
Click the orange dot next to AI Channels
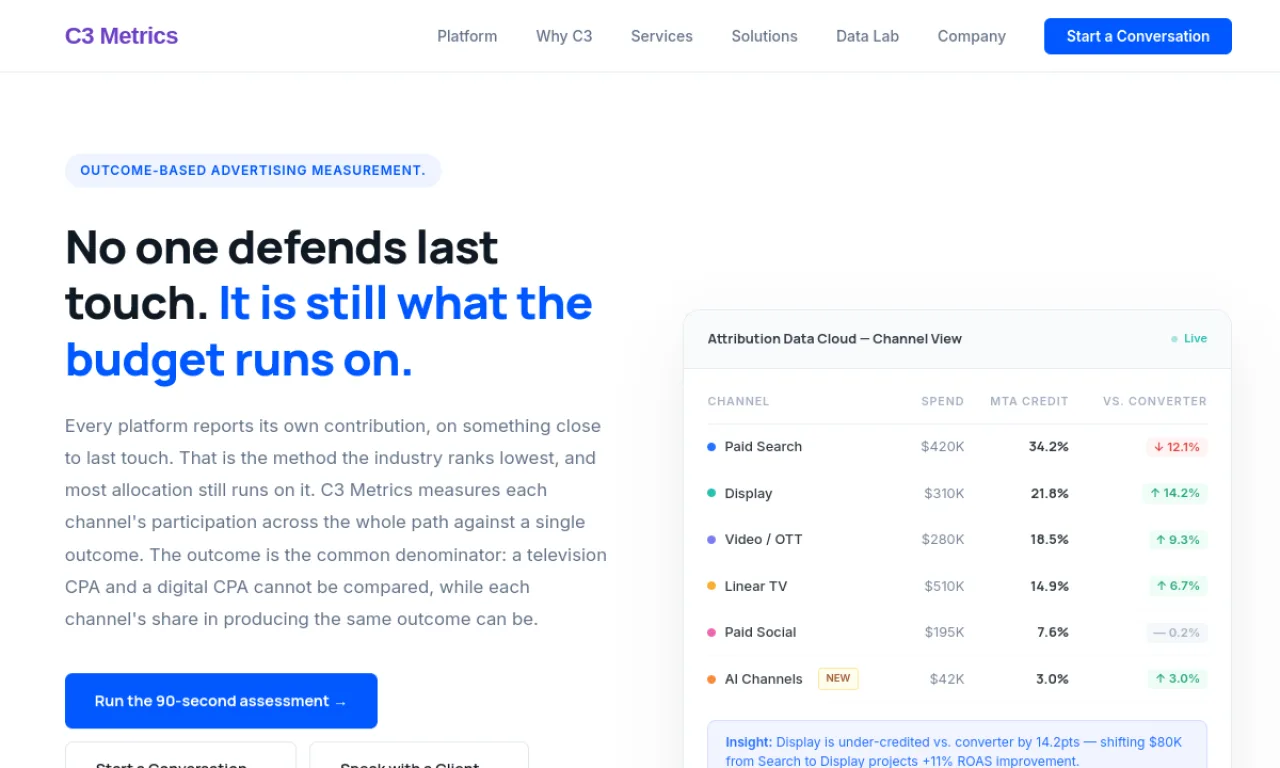[x=712, y=679]
